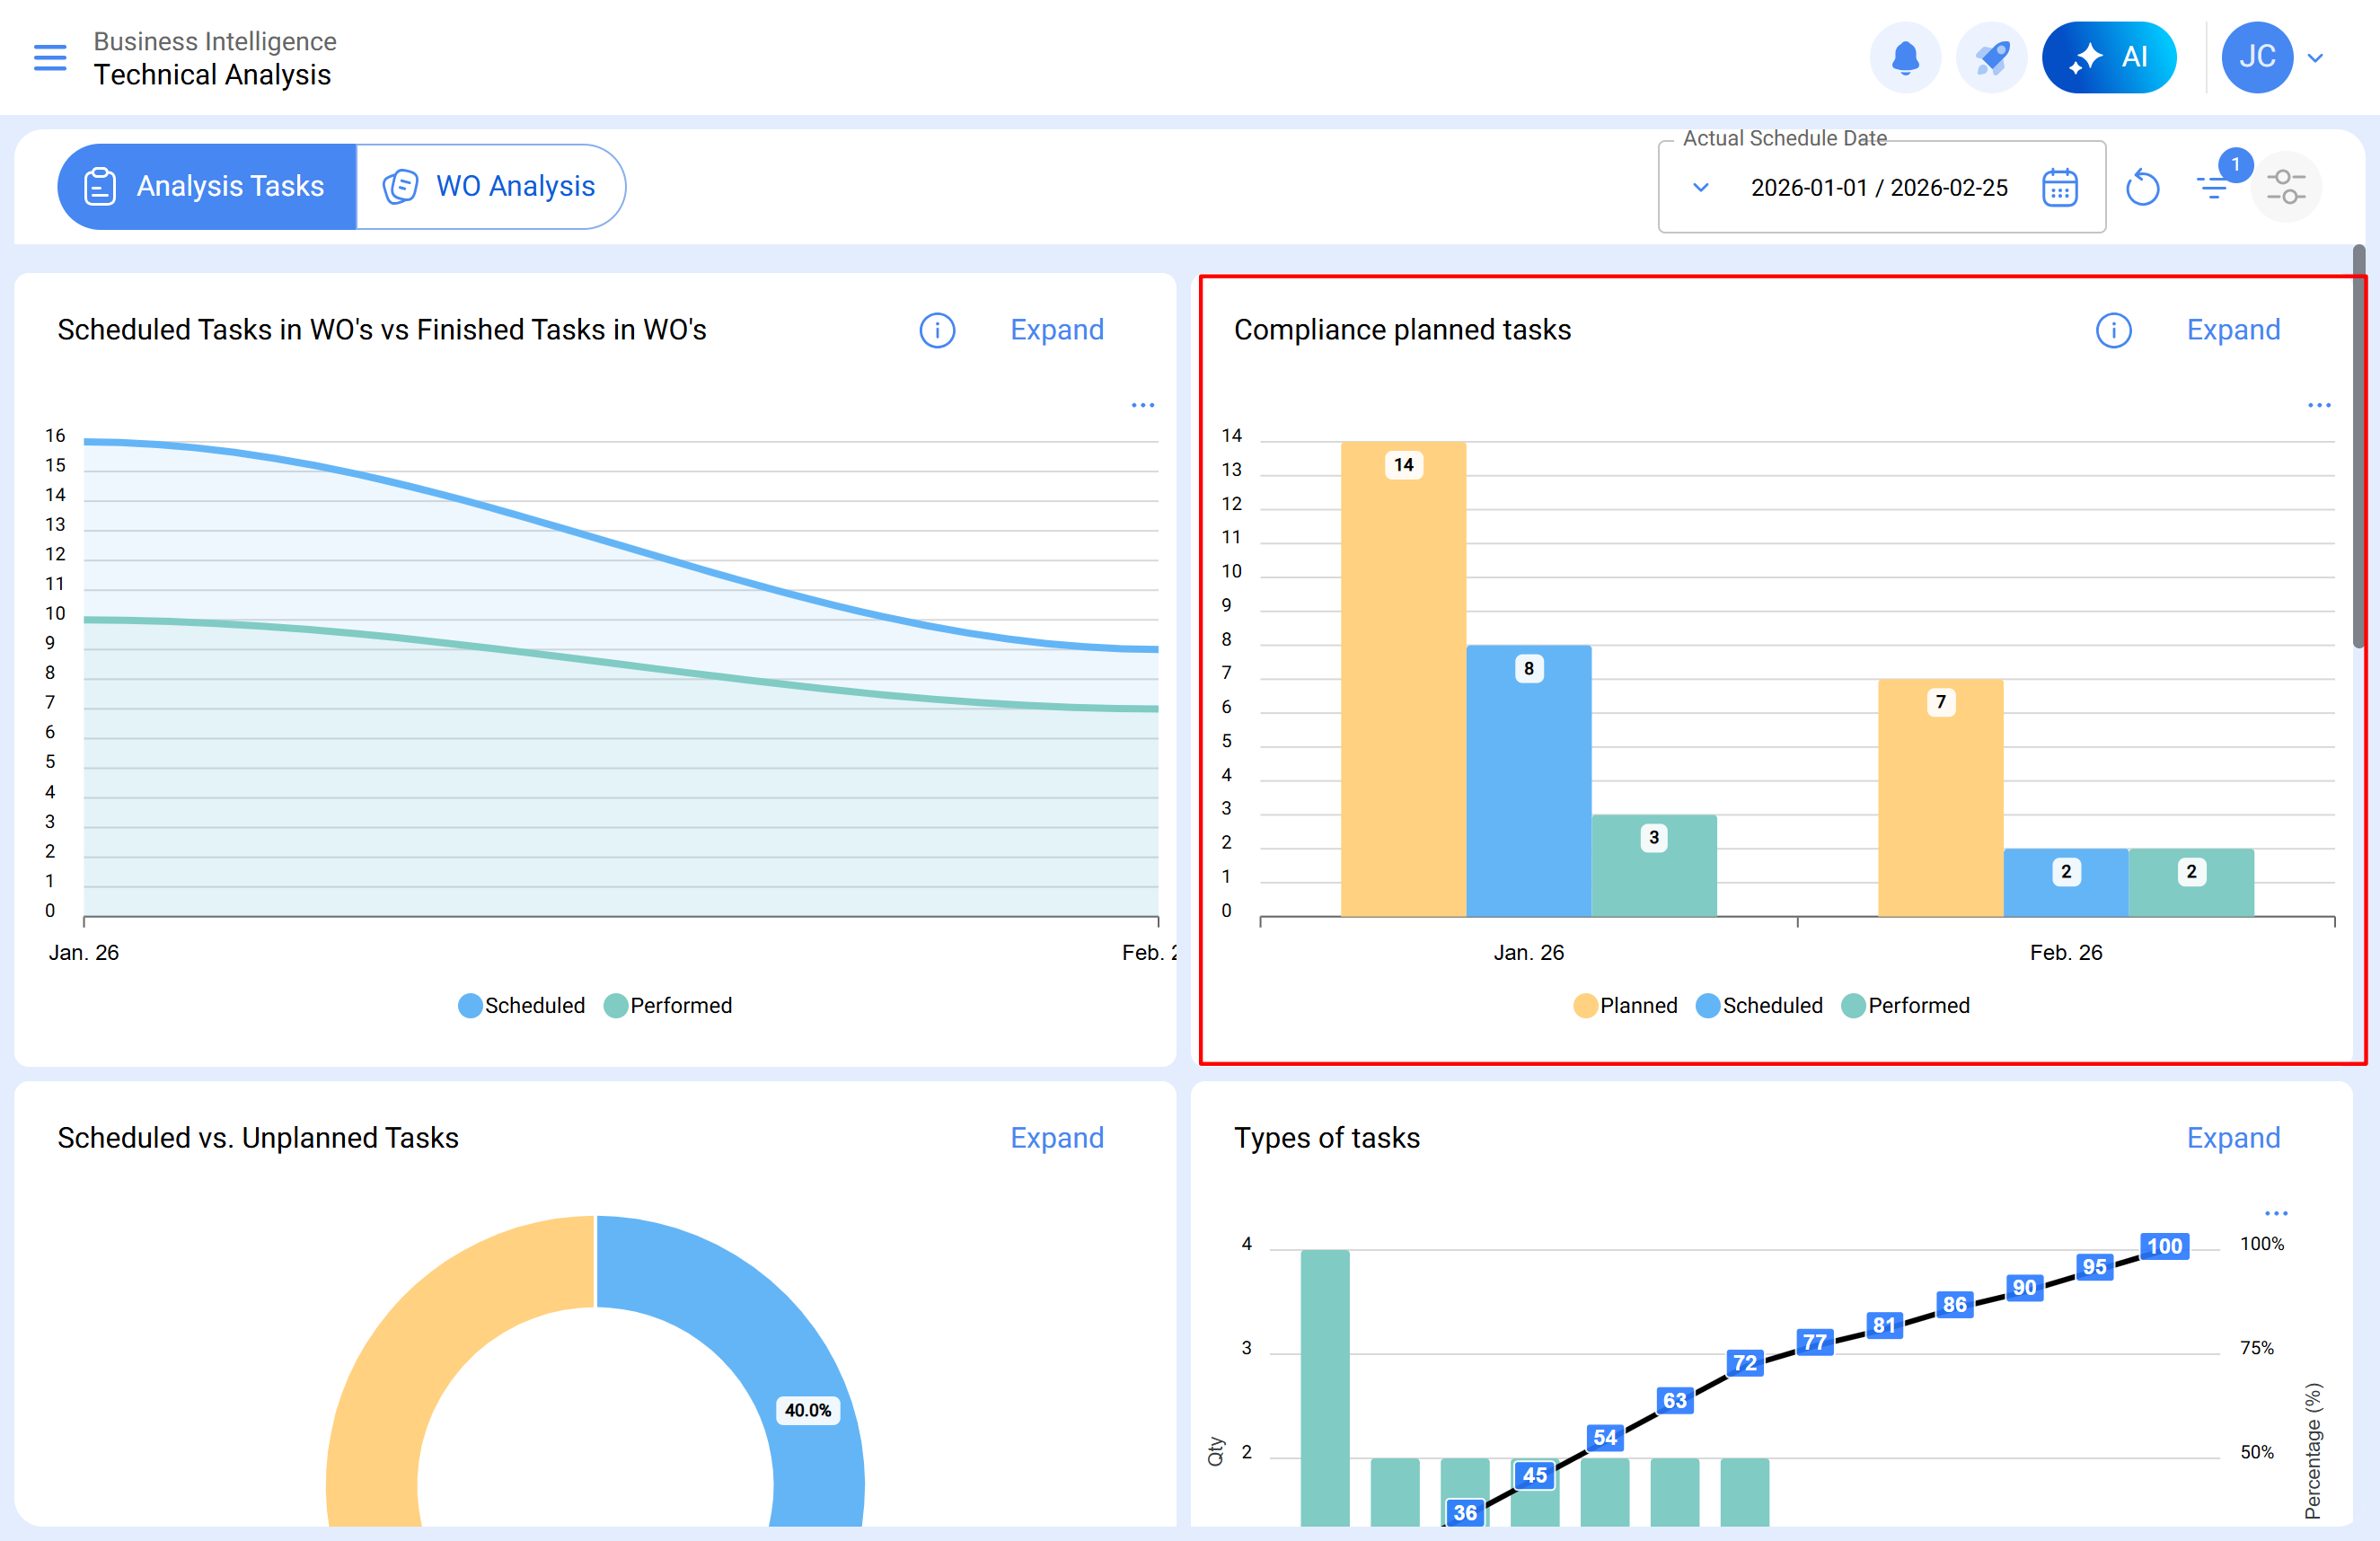Open the hamburger navigation menu
This screenshot has height=1541, width=2380.
tap(50, 57)
